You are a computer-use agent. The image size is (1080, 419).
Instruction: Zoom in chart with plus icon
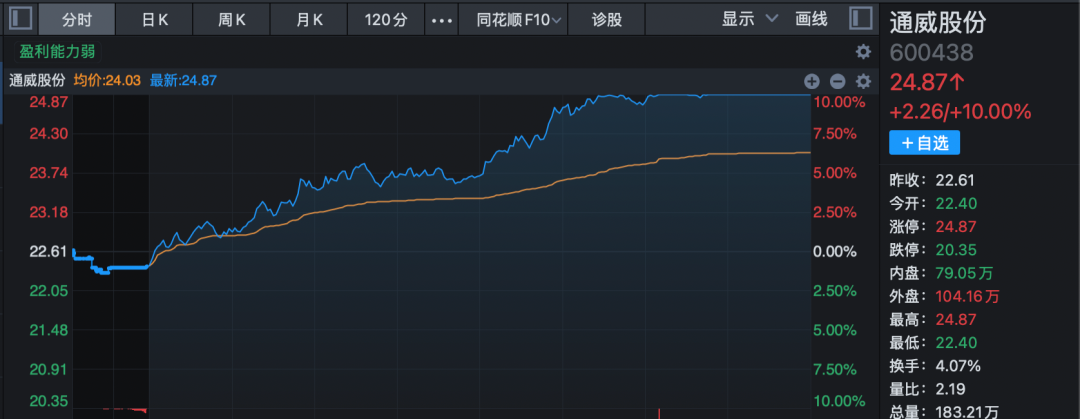pyautogui.click(x=812, y=82)
